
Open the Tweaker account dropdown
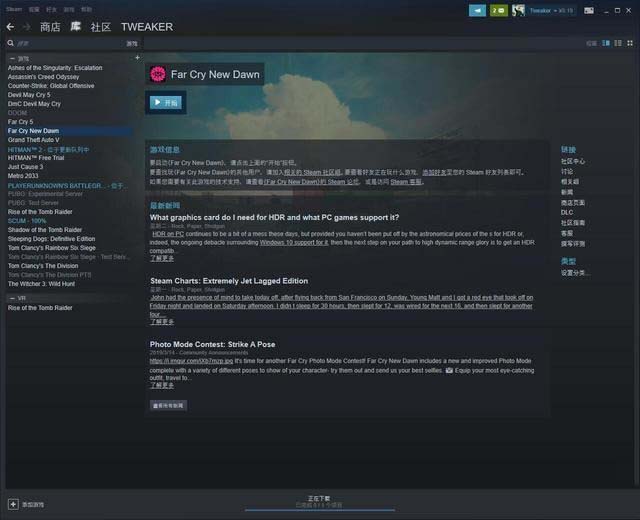[x=551, y=11]
